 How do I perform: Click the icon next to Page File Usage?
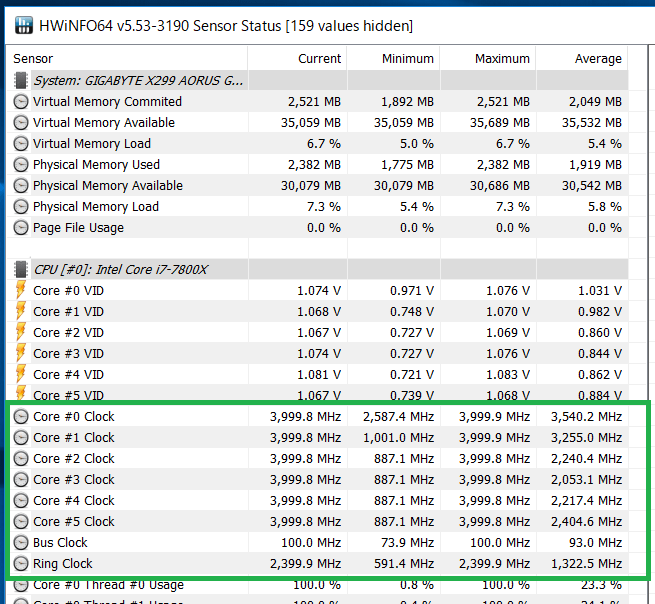point(21,228)
